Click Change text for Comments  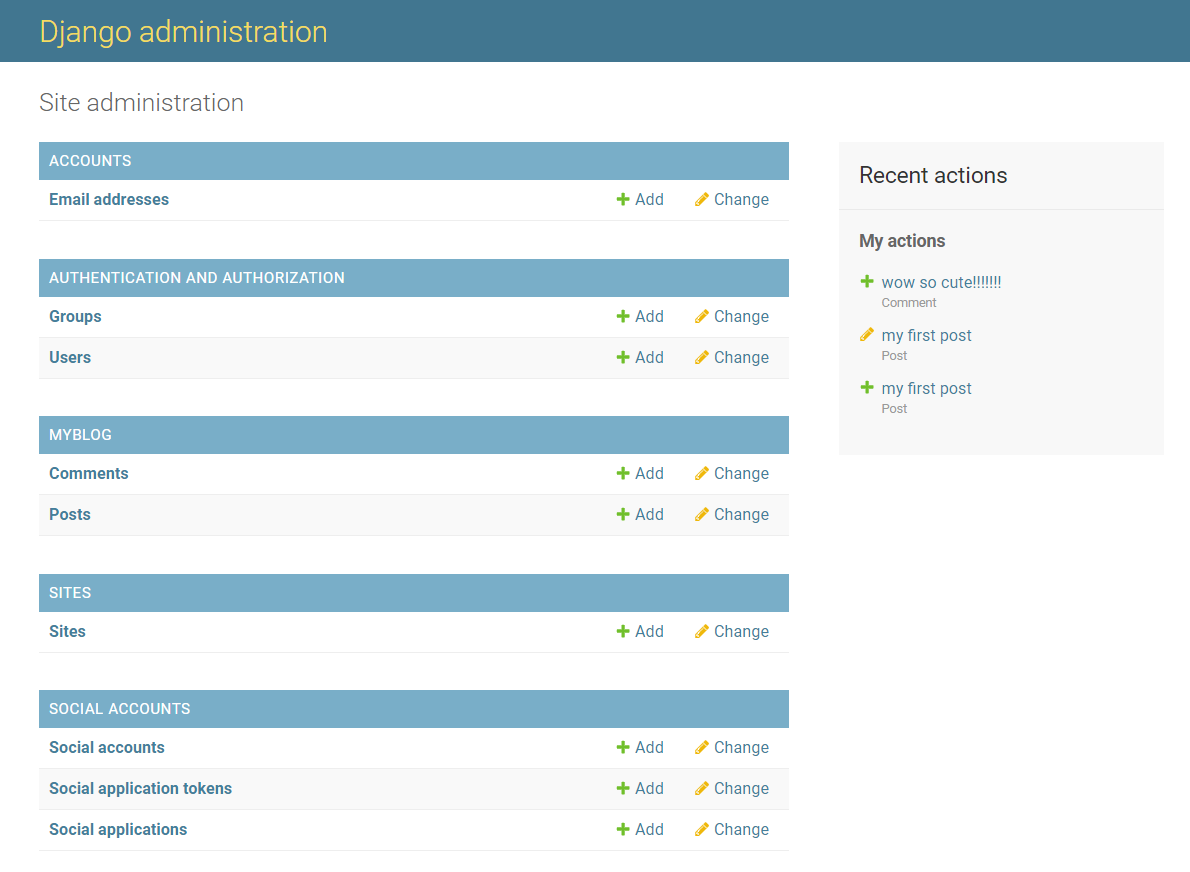pyautogui.click(x=741, y=474)
